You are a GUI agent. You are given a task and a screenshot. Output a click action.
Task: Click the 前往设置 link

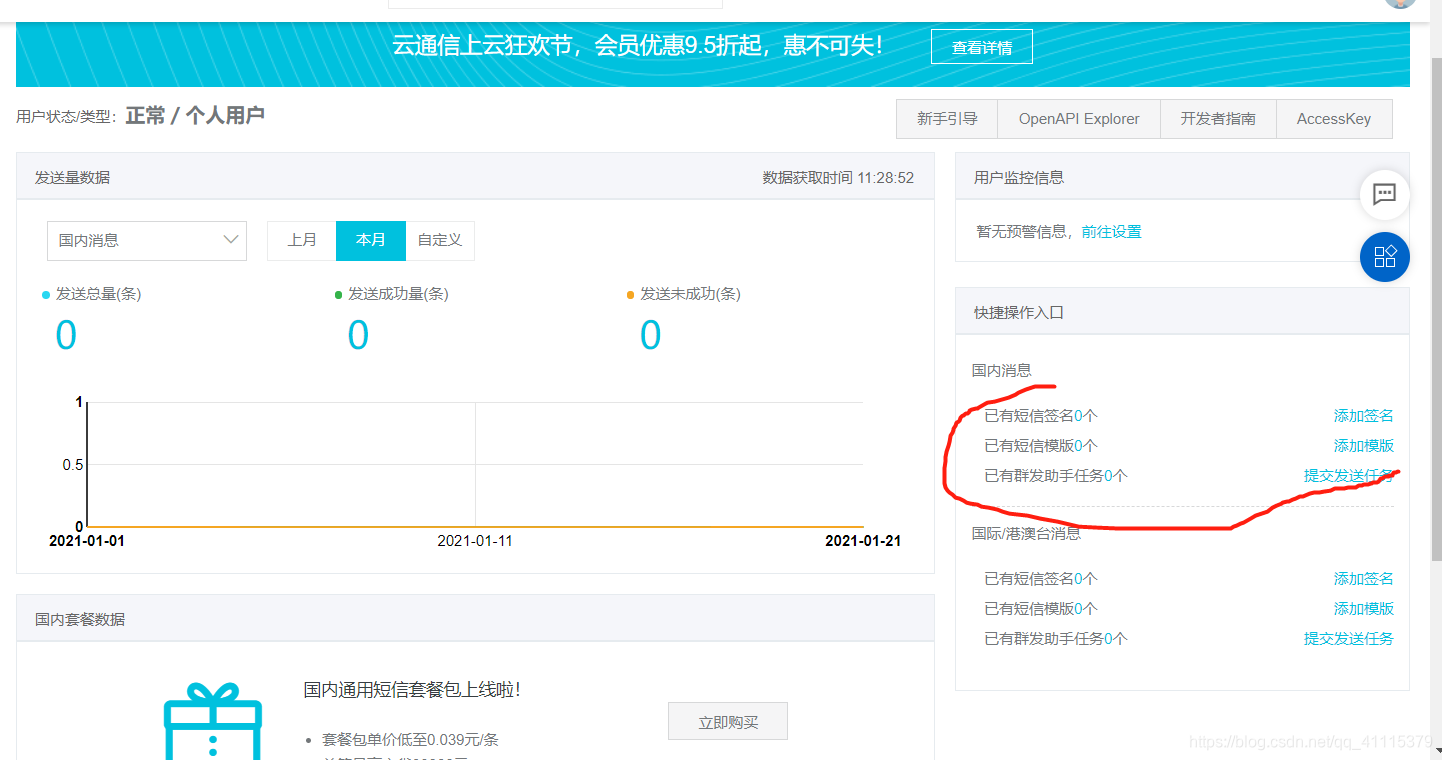pyautogui.click(x=1111, y=232)
